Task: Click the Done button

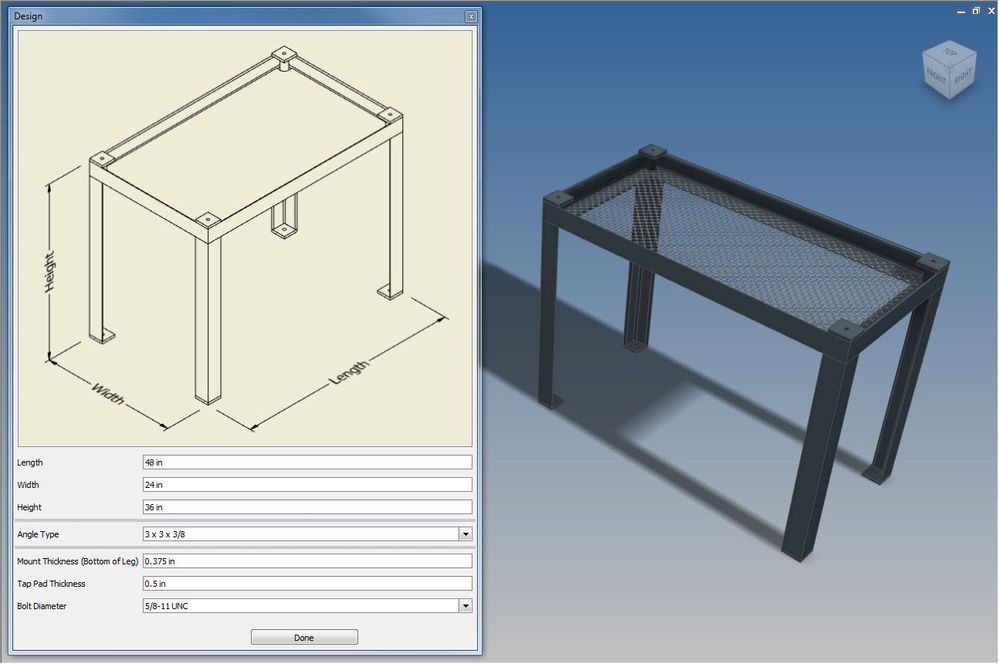Action: tap(304, 637)
